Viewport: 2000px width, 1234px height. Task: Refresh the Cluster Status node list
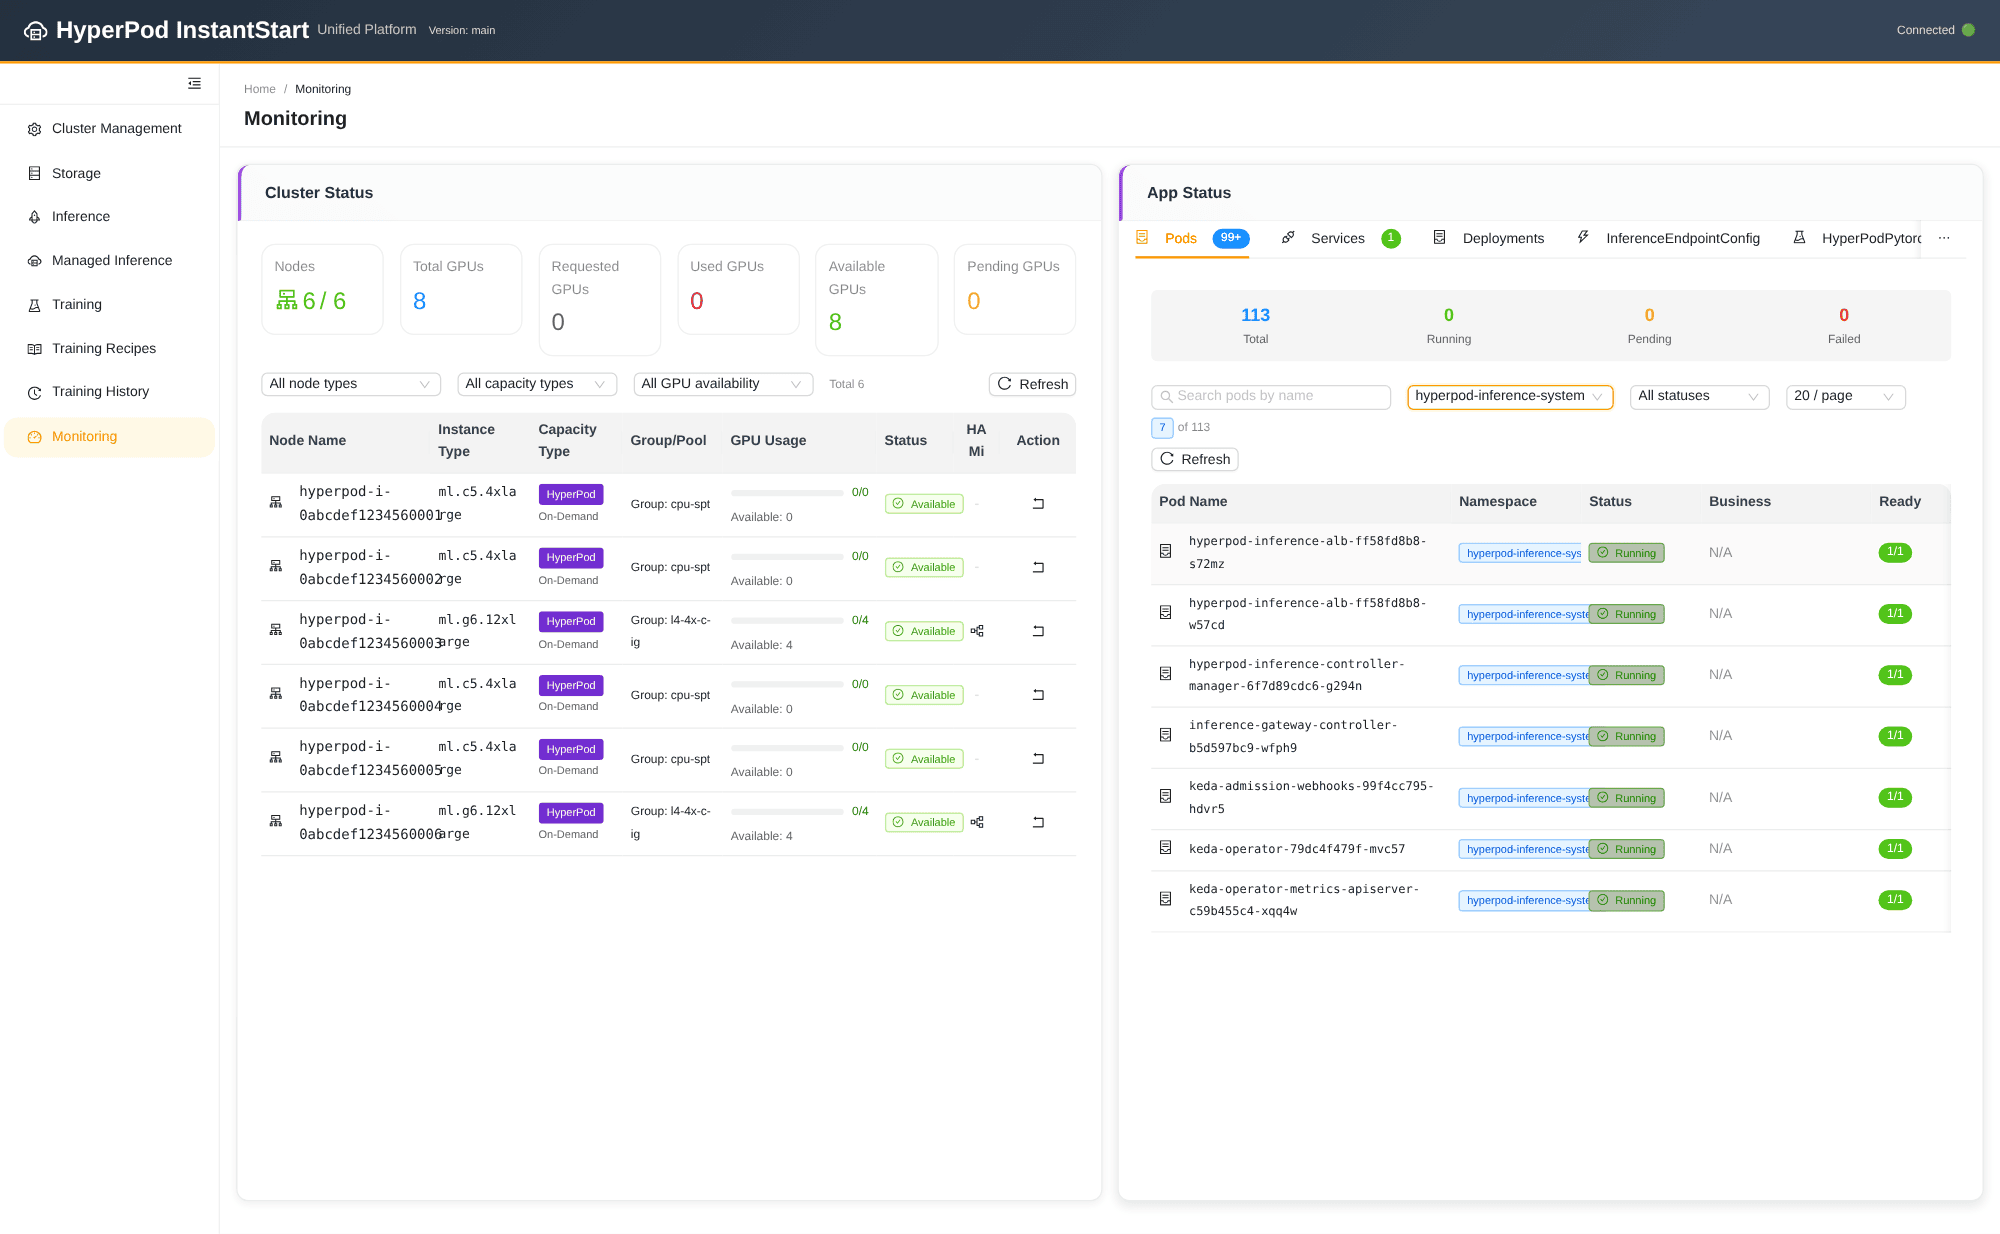point(1032,384)
